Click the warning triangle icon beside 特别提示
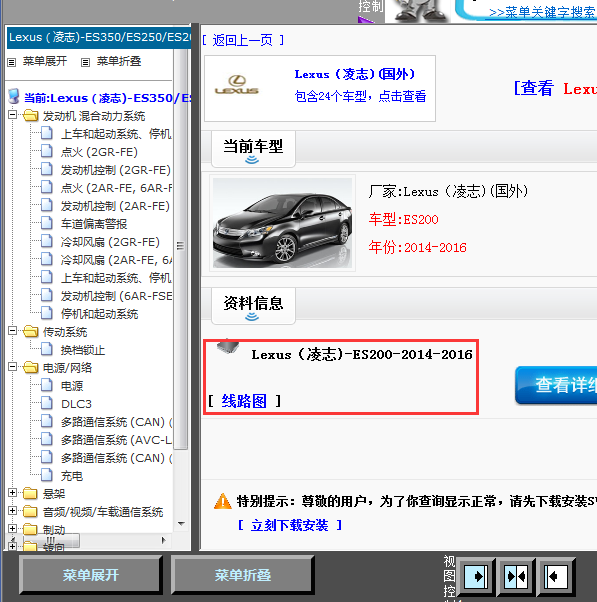 click(x=223, y=501)
